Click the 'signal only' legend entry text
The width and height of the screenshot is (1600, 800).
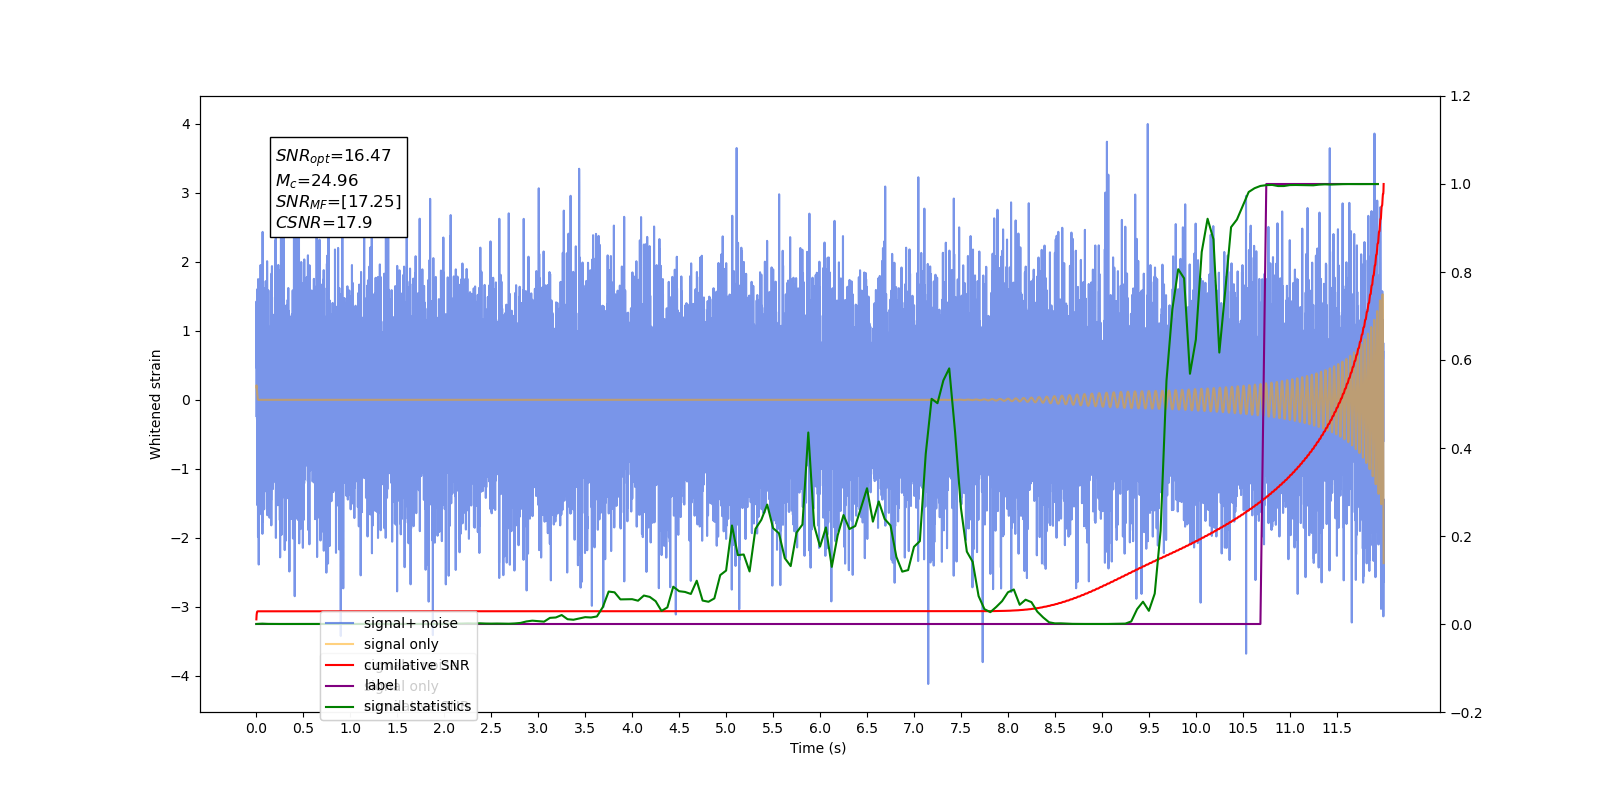(401, 644)
